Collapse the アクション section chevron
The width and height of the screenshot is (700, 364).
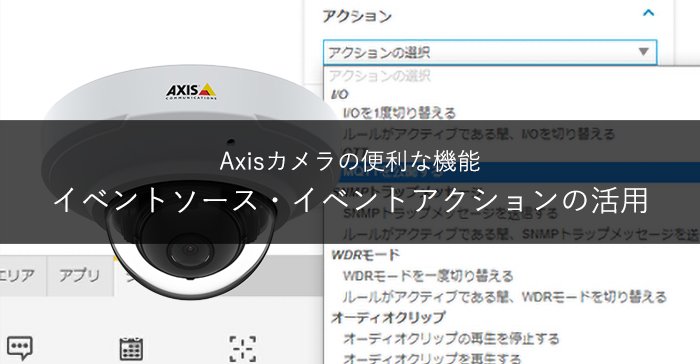tap(649, 13)
